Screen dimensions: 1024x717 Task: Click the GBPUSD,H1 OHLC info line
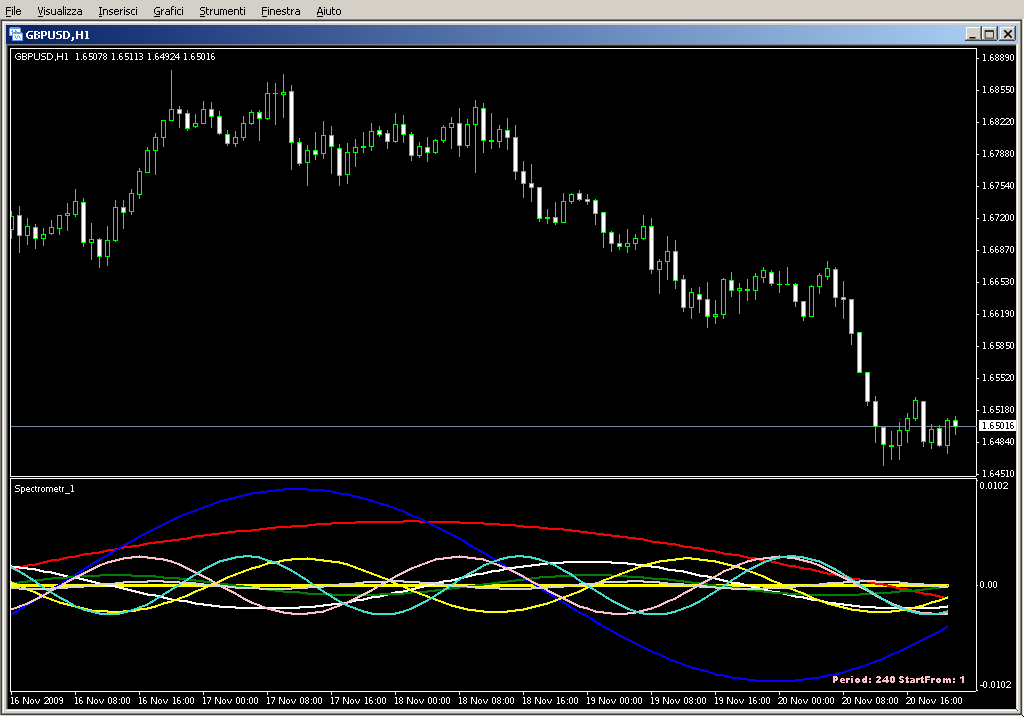coord(115,57)
